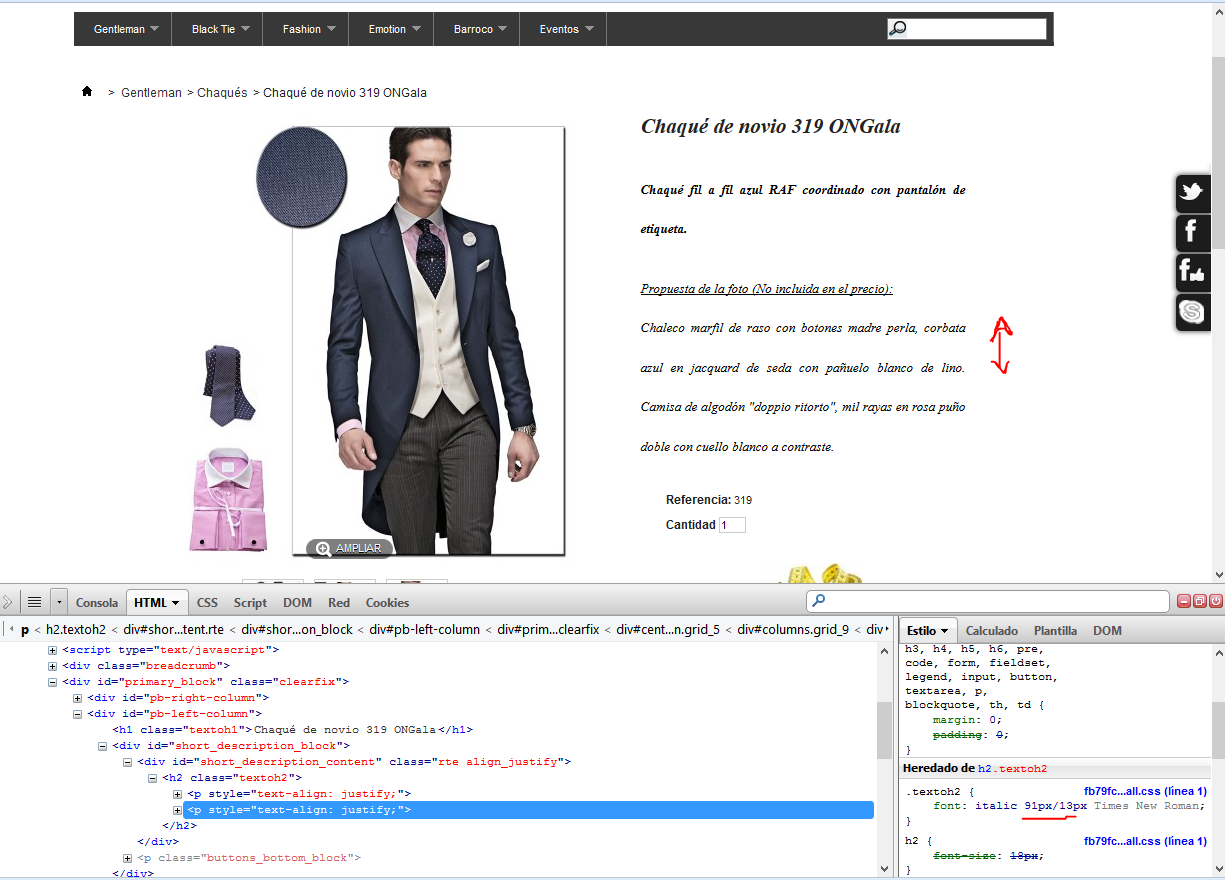
Task: Open the Facebook sidebar icon
Action: tap(1192, 233)
